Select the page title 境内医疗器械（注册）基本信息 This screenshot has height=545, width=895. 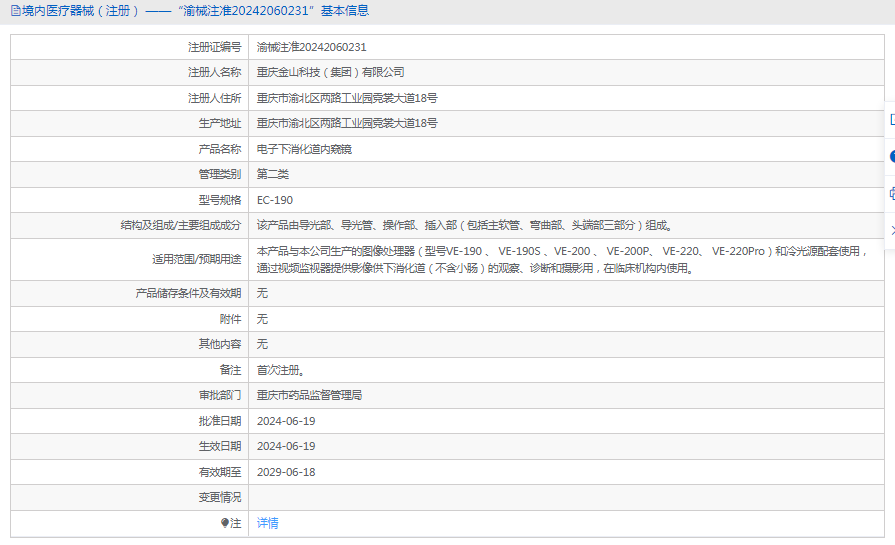[x=195, y=11]
